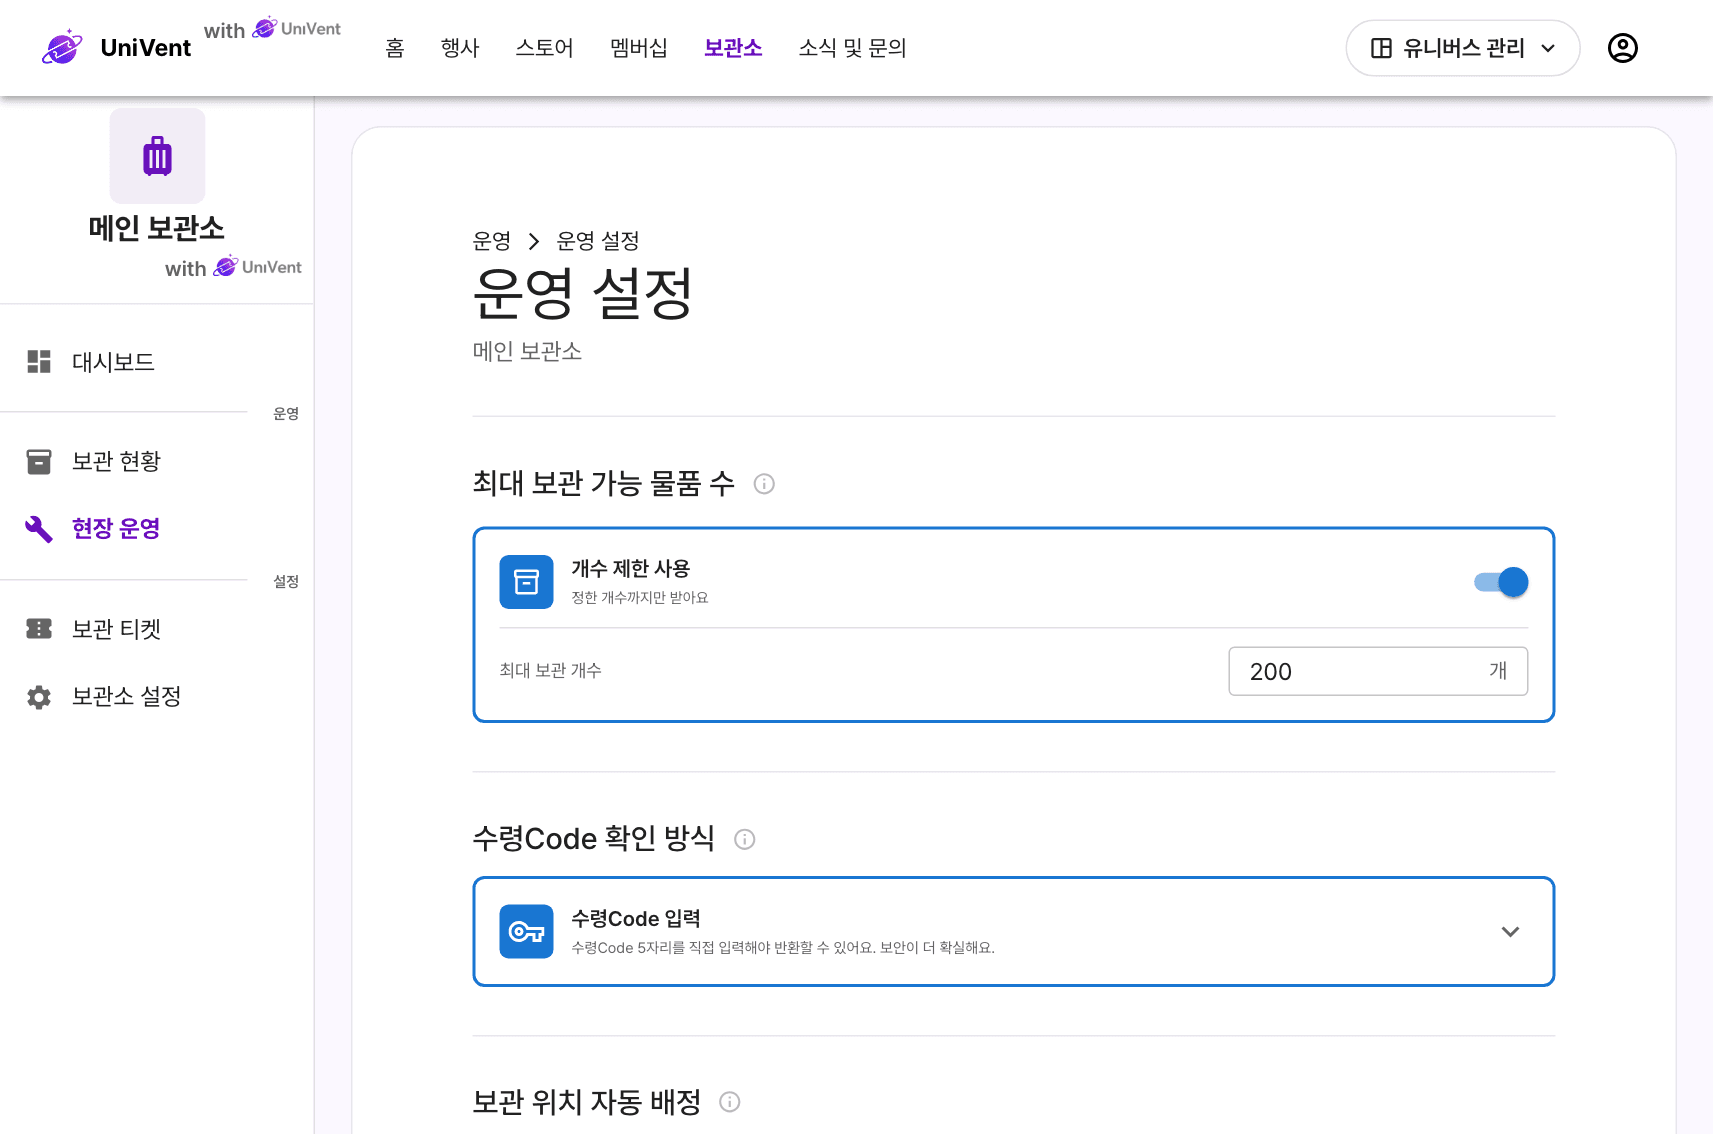
Task: Click the 최대 보관 개수 input field showing 200
Action: (1378, 671)
